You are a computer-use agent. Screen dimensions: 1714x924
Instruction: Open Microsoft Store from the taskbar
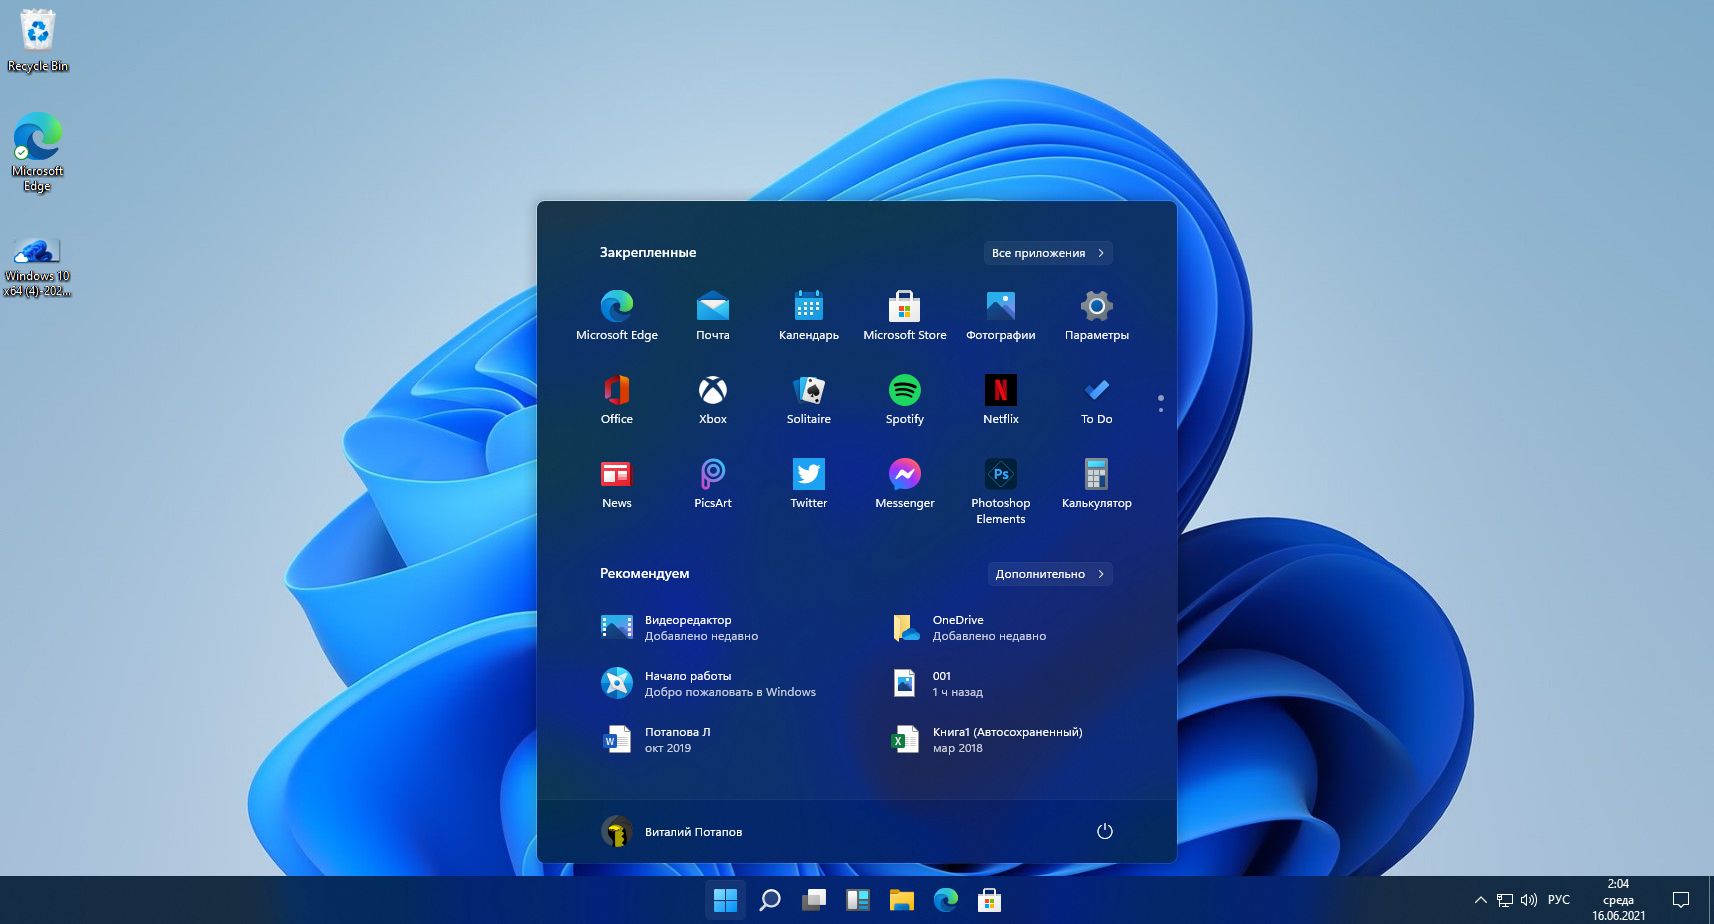tap(990, 900)
